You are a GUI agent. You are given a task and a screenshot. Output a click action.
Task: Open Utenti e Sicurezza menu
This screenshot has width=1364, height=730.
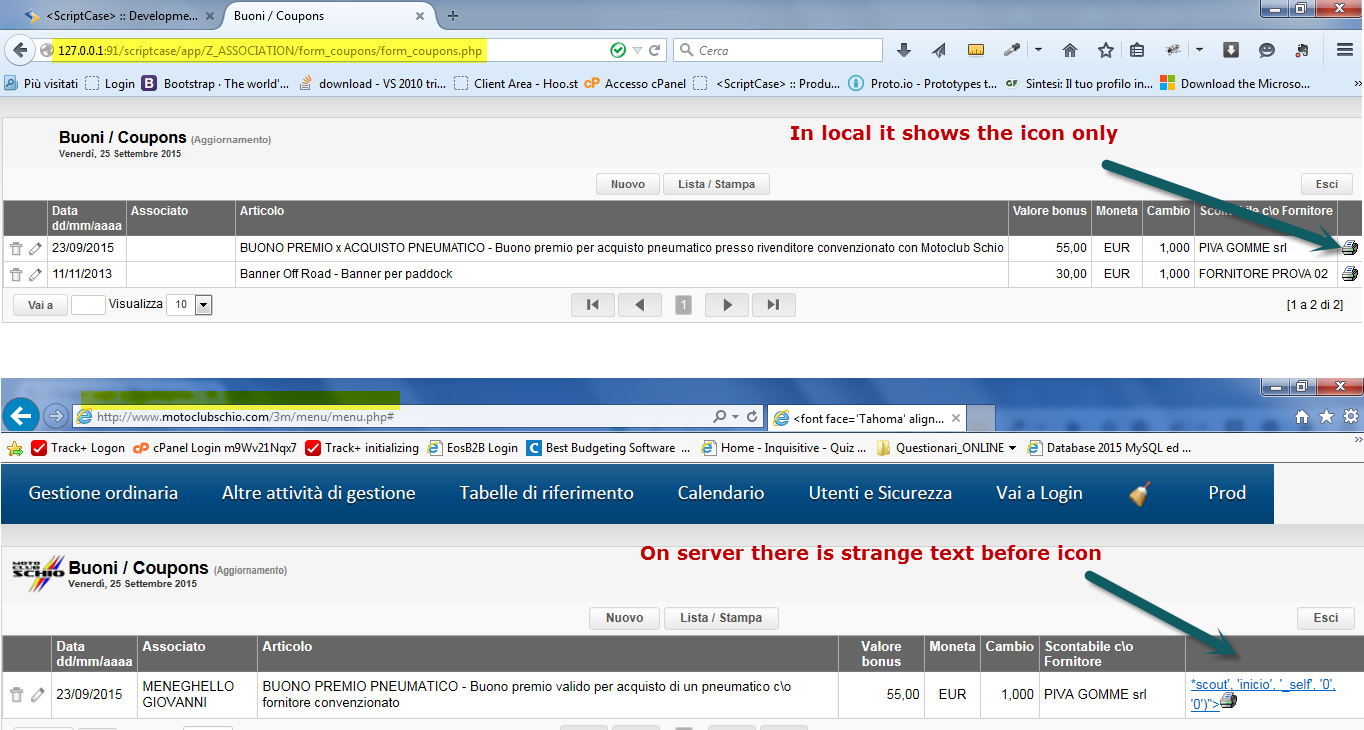[880, 493]
